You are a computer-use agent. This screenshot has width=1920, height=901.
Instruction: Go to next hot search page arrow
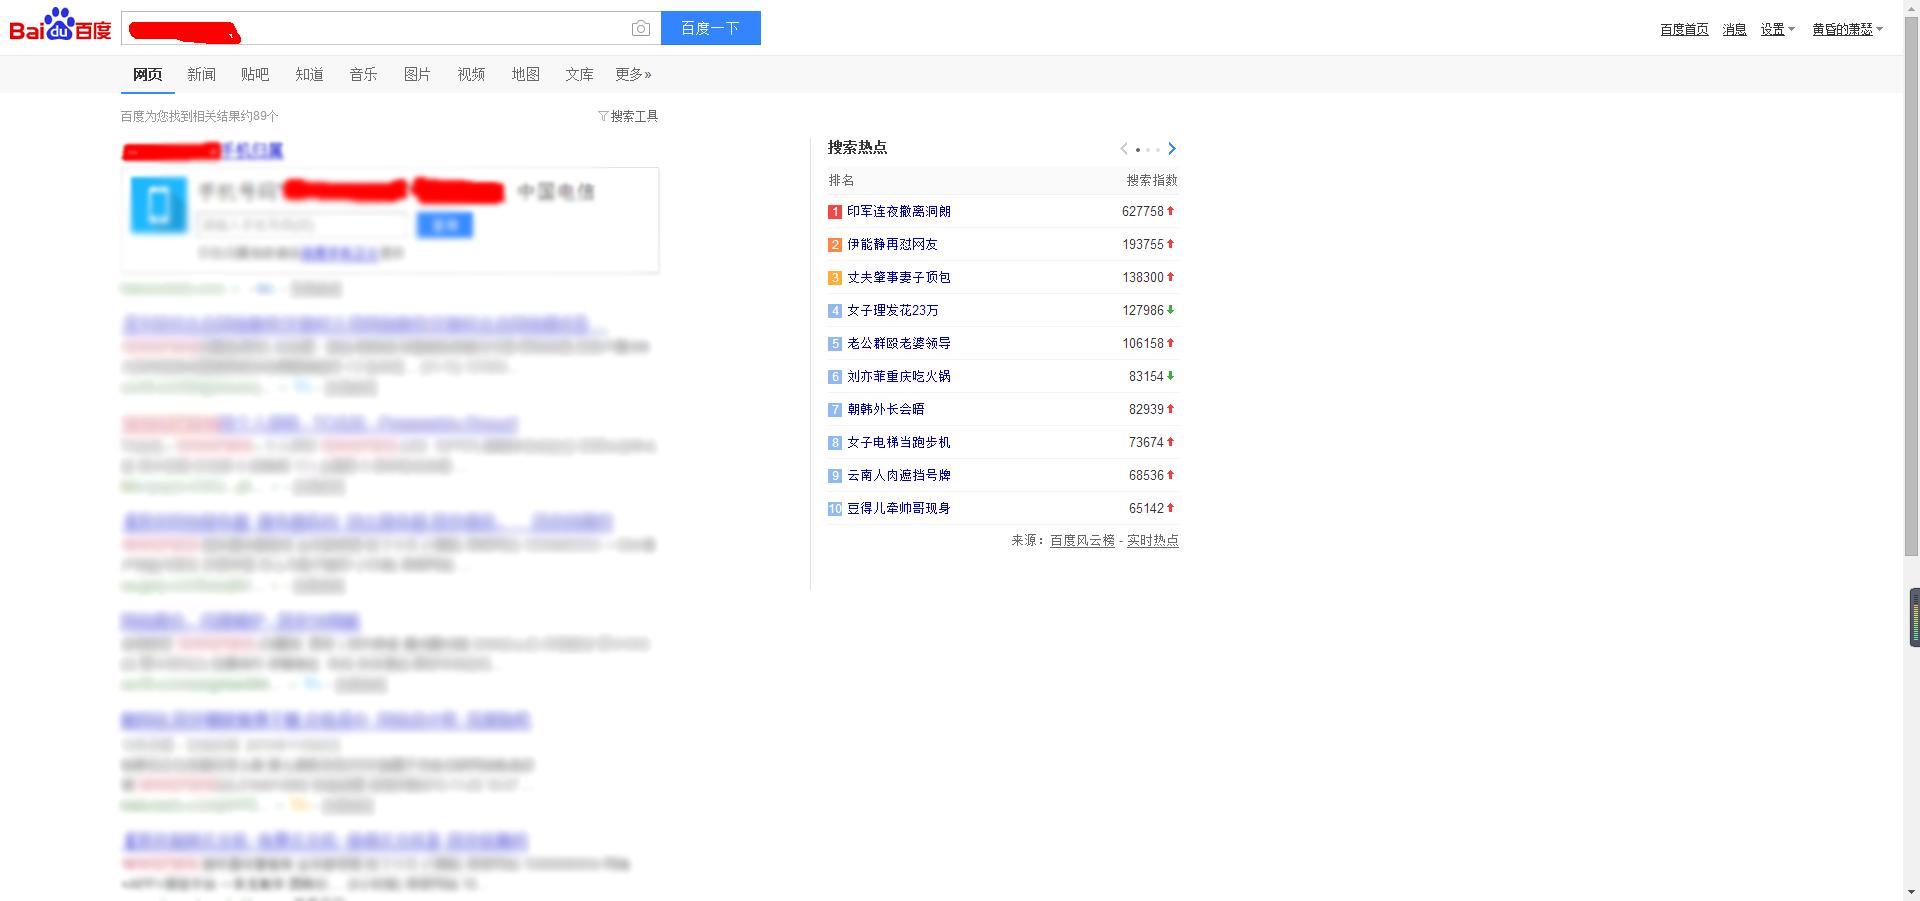[x=1172, y=149]
